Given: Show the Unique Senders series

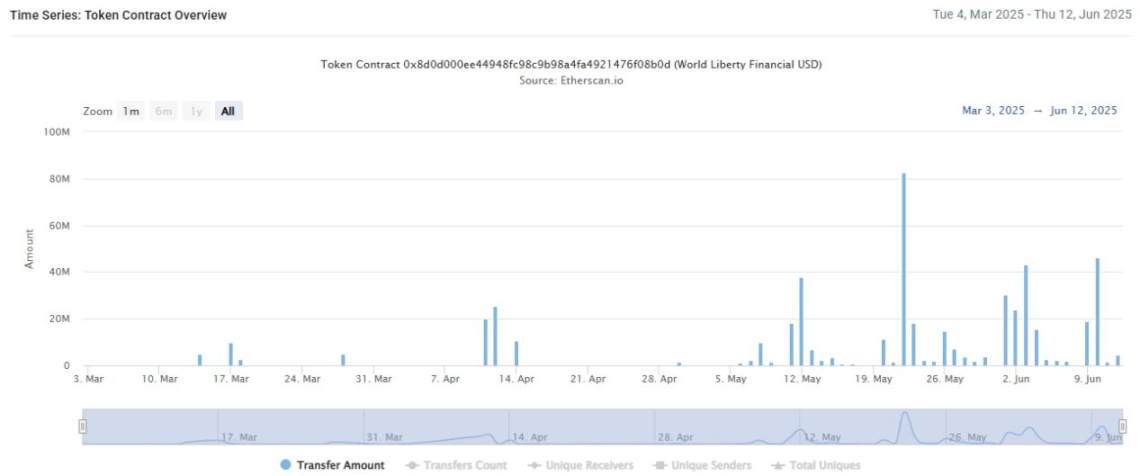Looking at the screenshot, I should [702, 465].
